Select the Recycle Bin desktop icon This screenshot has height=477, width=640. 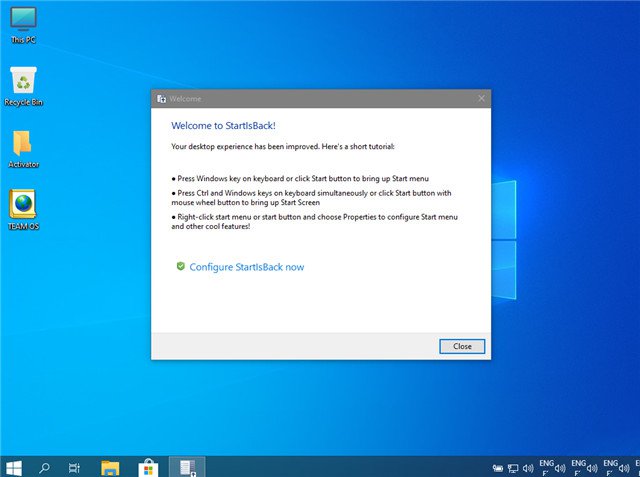click(x=23, y=87)
